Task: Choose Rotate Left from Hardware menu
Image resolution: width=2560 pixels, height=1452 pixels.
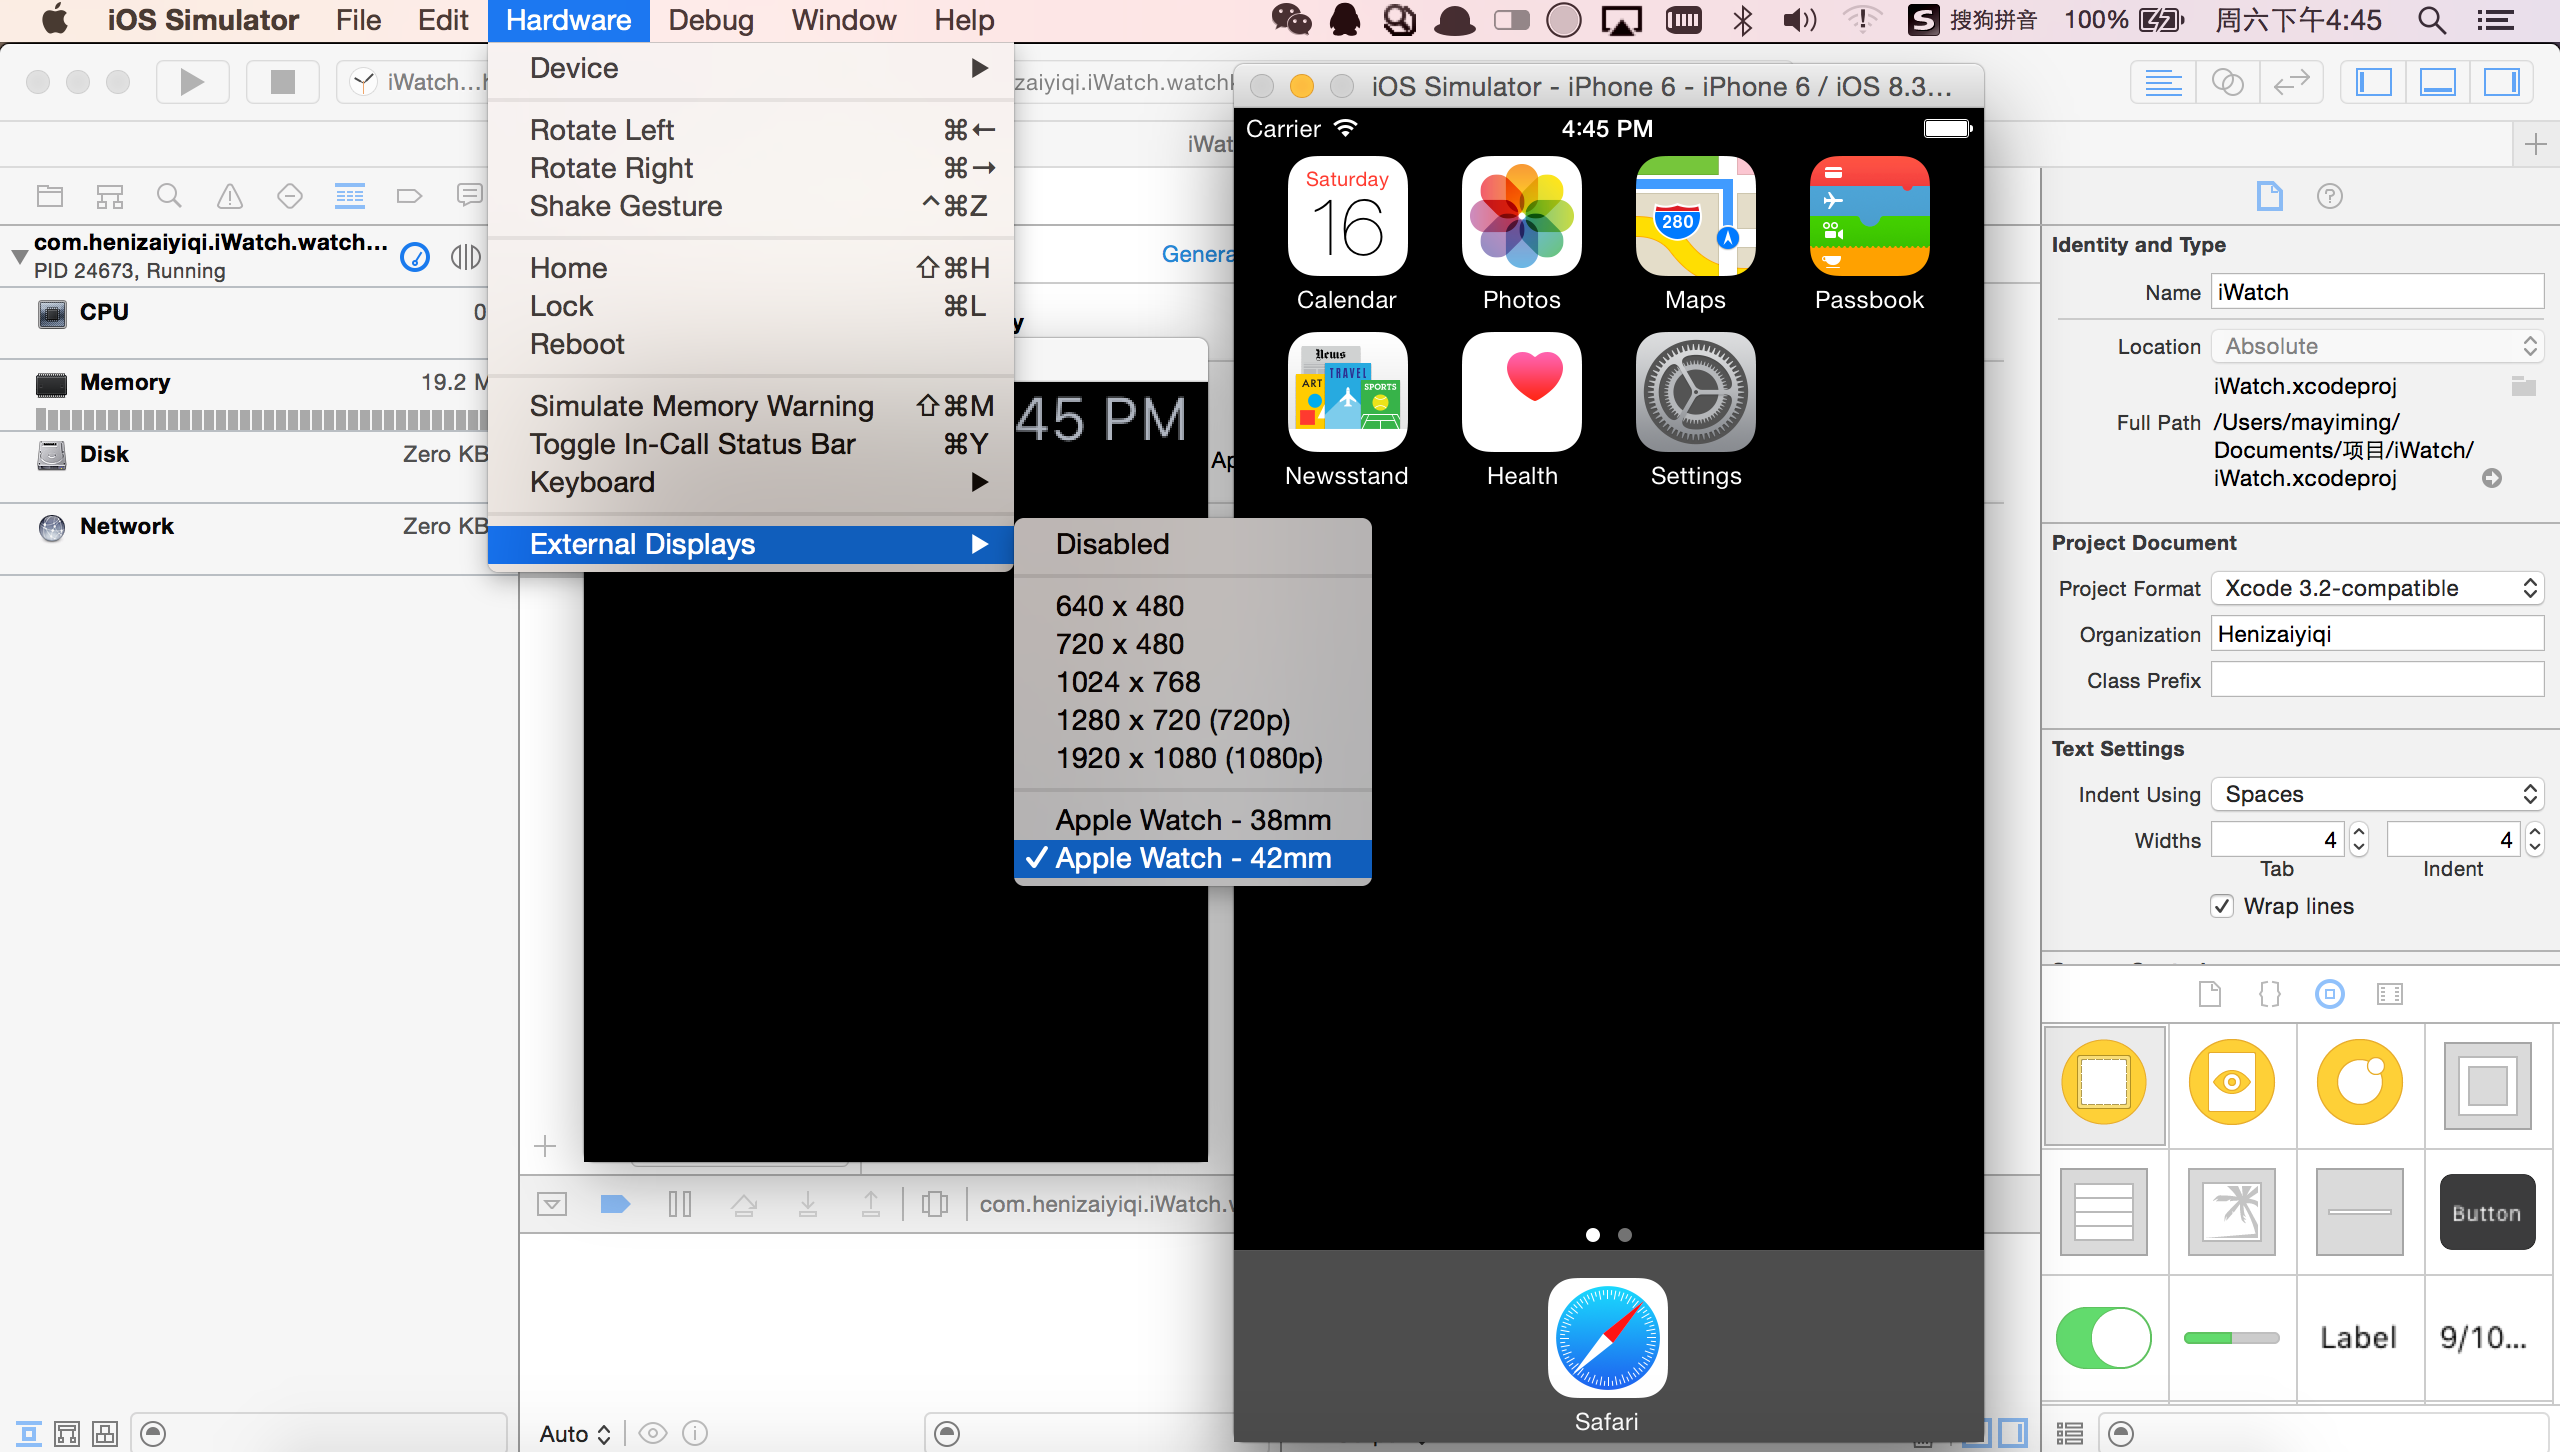Action: coord(751,130)
